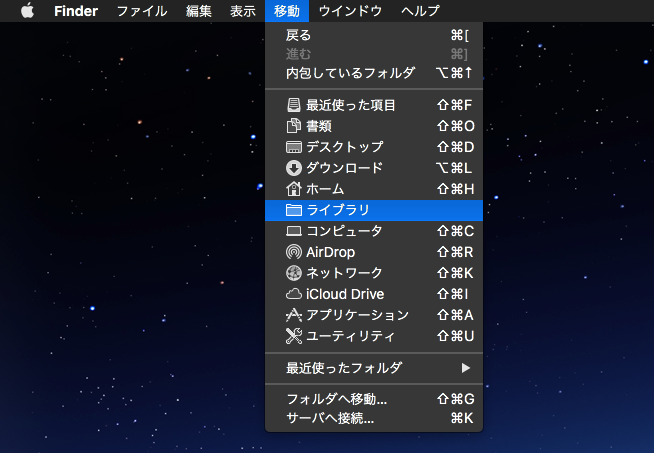Click the ユーティリティ tools icon
The height and width of the screenshot is (453, 654).
click(294, 336)
